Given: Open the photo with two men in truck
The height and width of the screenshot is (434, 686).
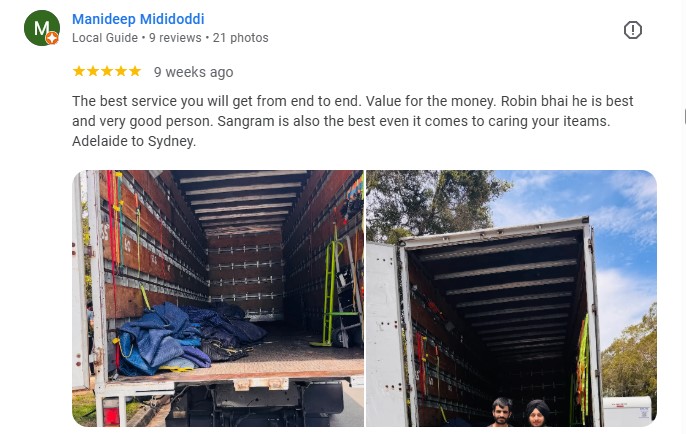Looking at the screenshot, I should tap(511, 298).
